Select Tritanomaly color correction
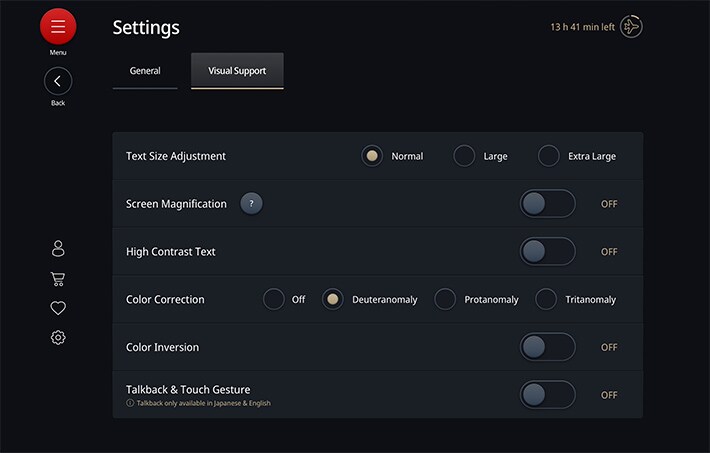Screen dimensions: 710x453 coord(546,299)
